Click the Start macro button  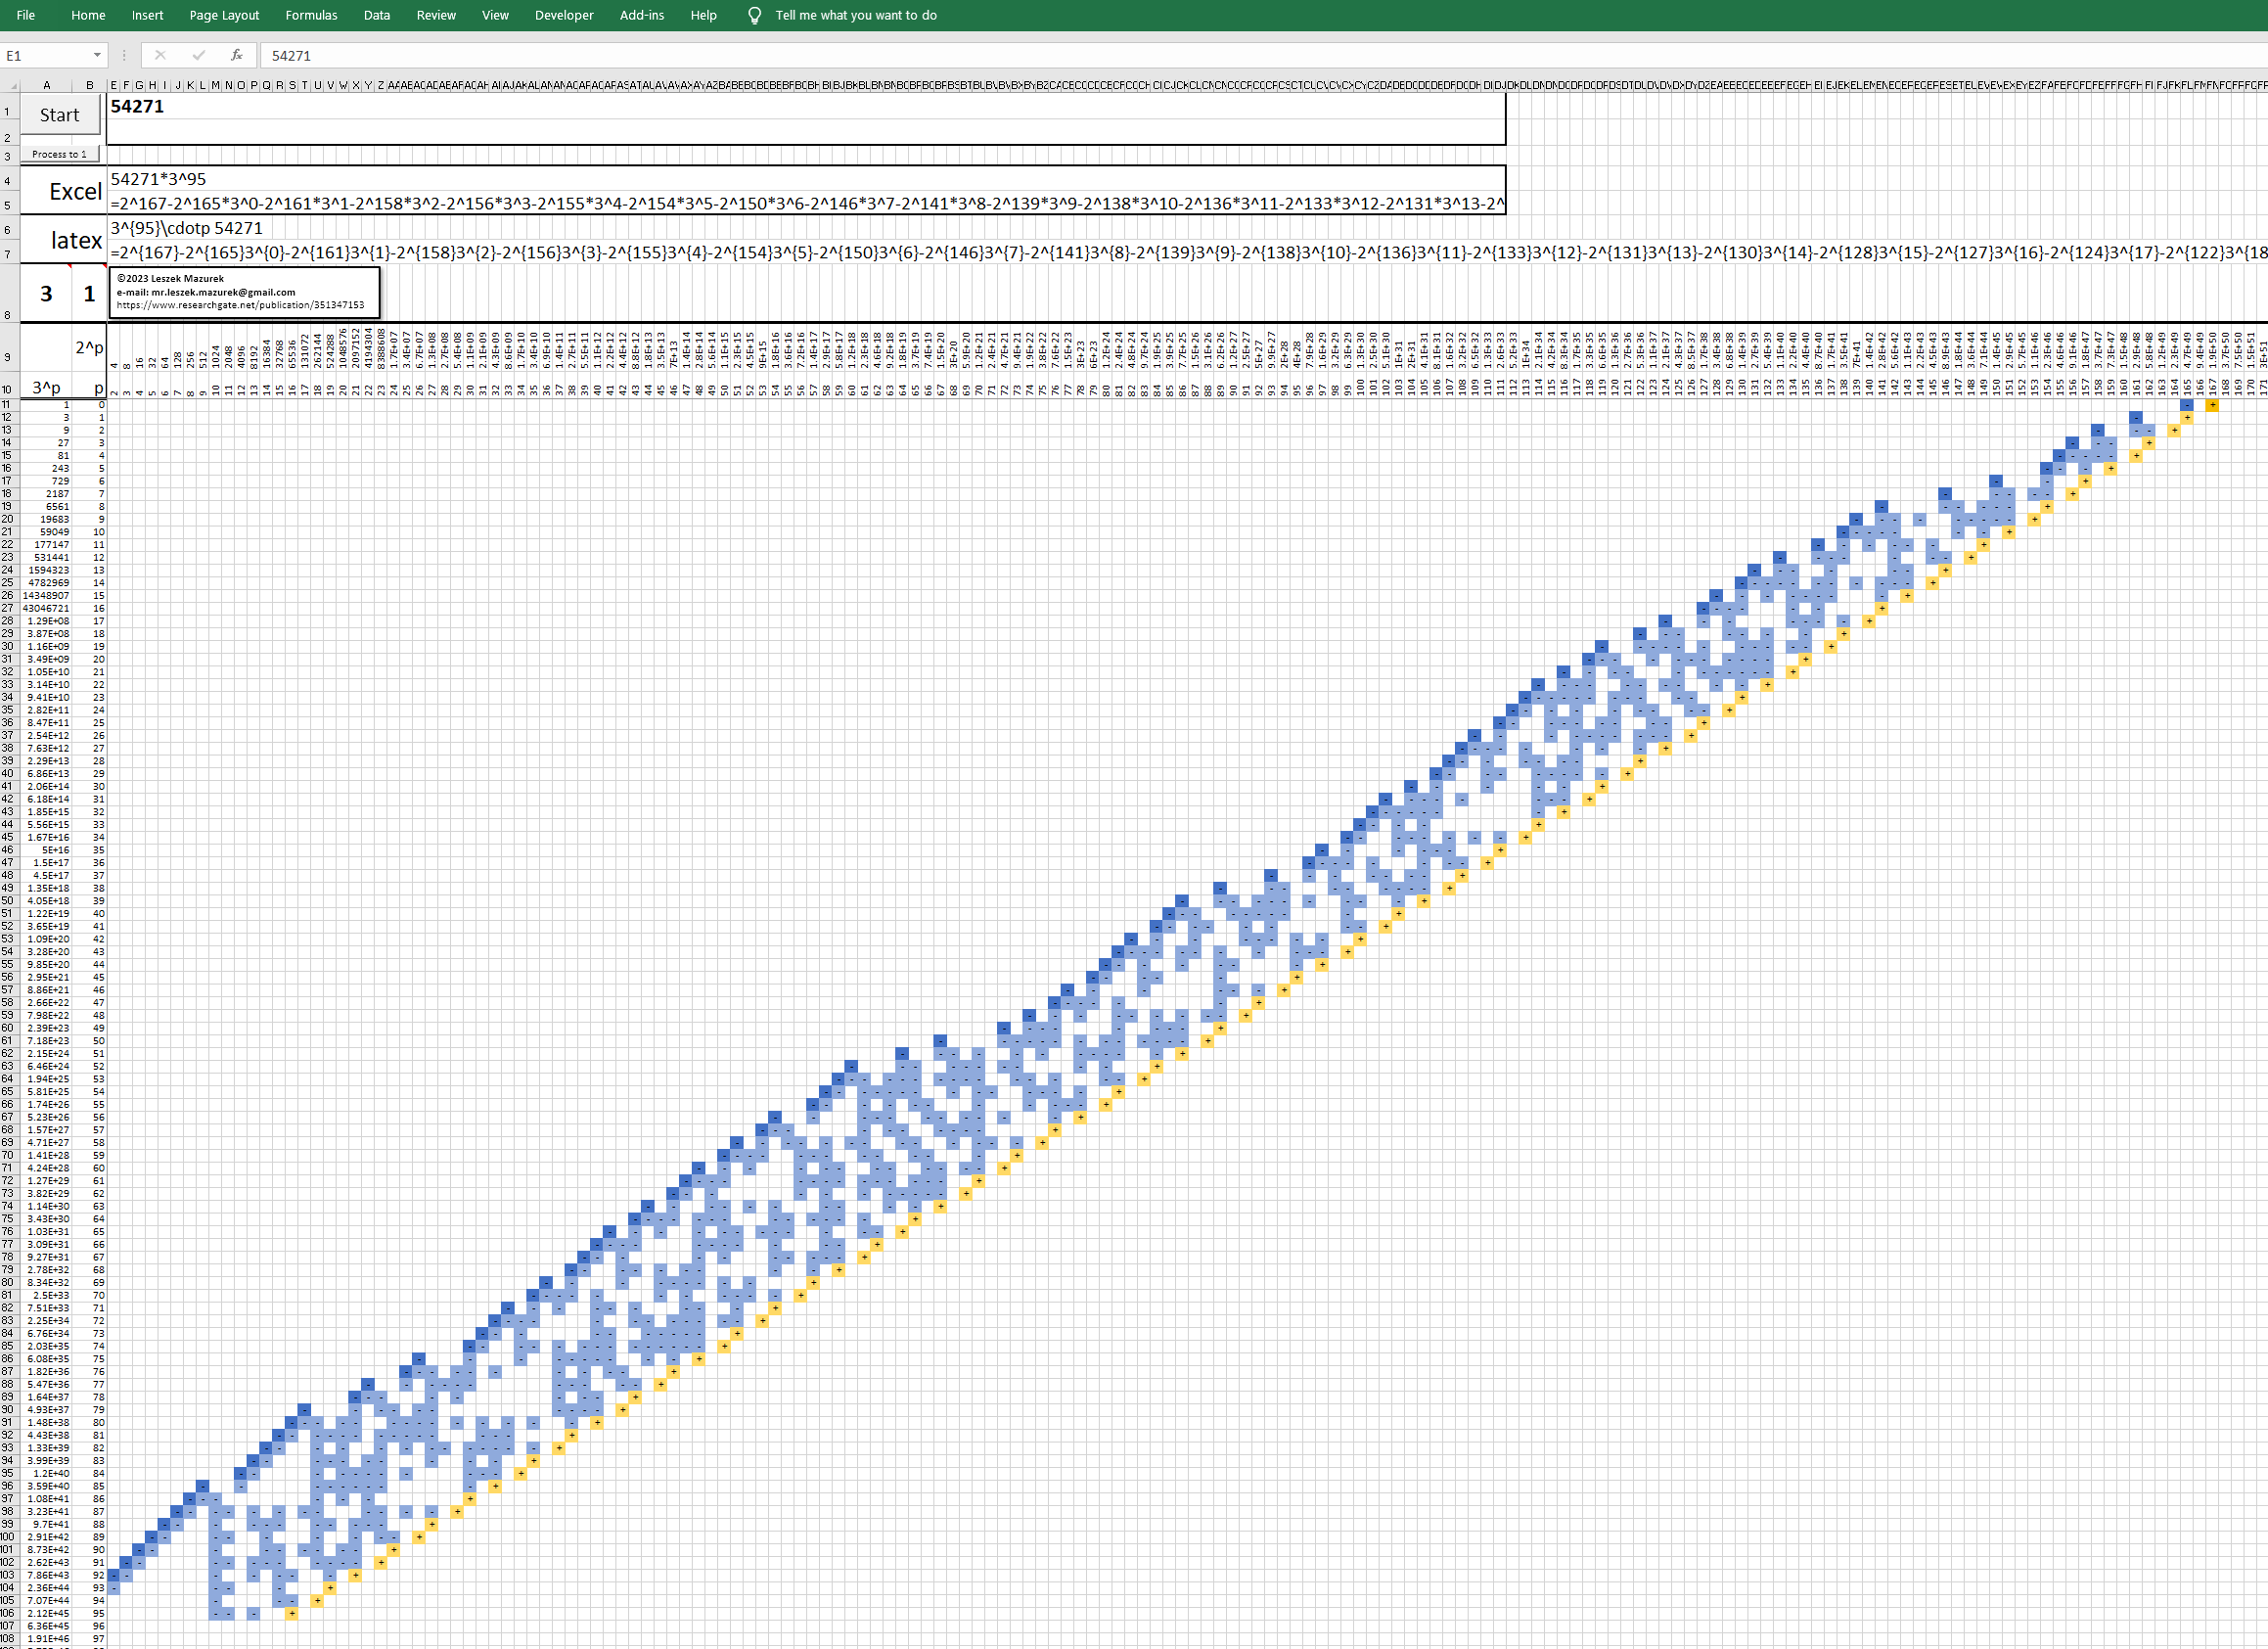(x=59, y=115)
